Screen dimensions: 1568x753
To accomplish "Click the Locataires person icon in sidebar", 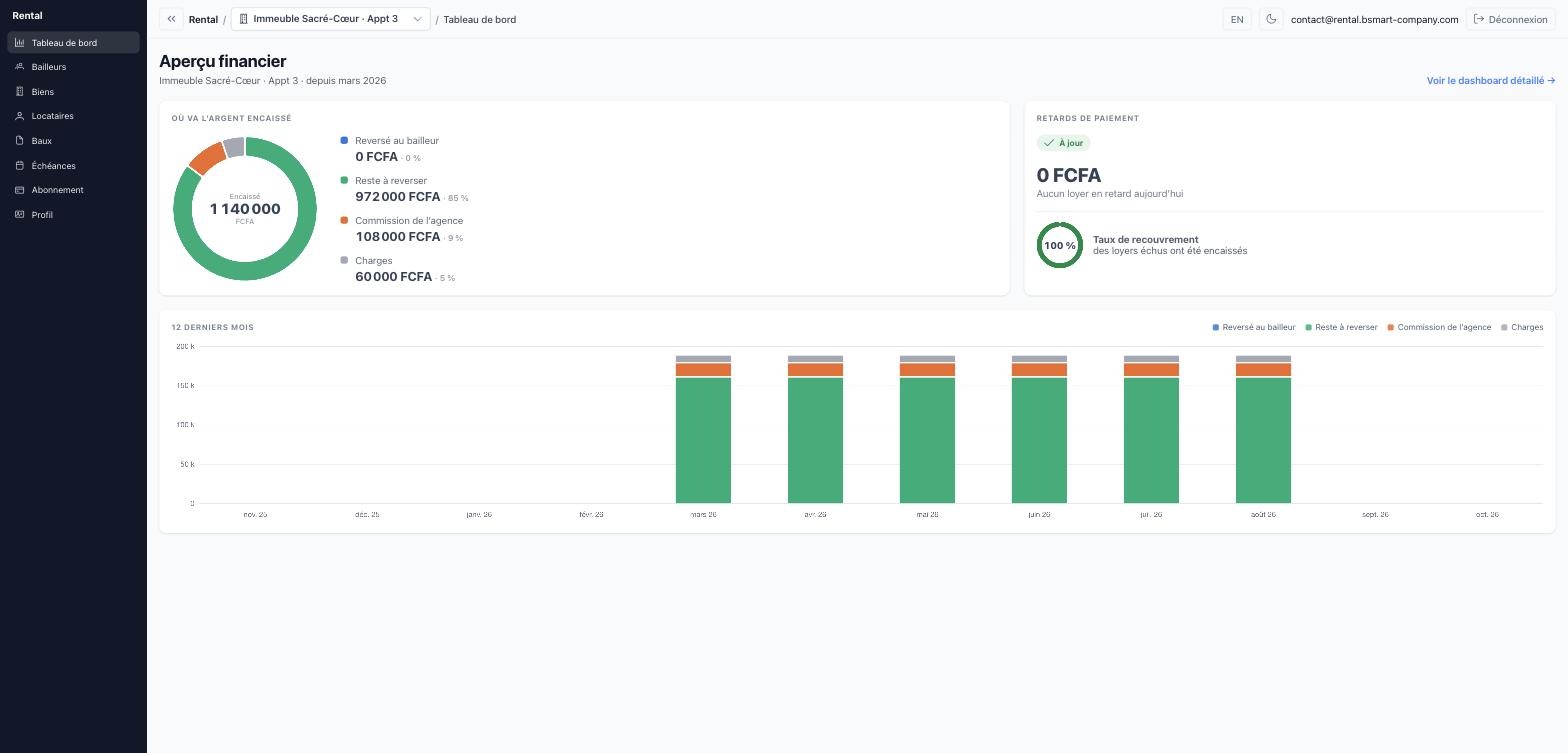I will pos(19,116).
